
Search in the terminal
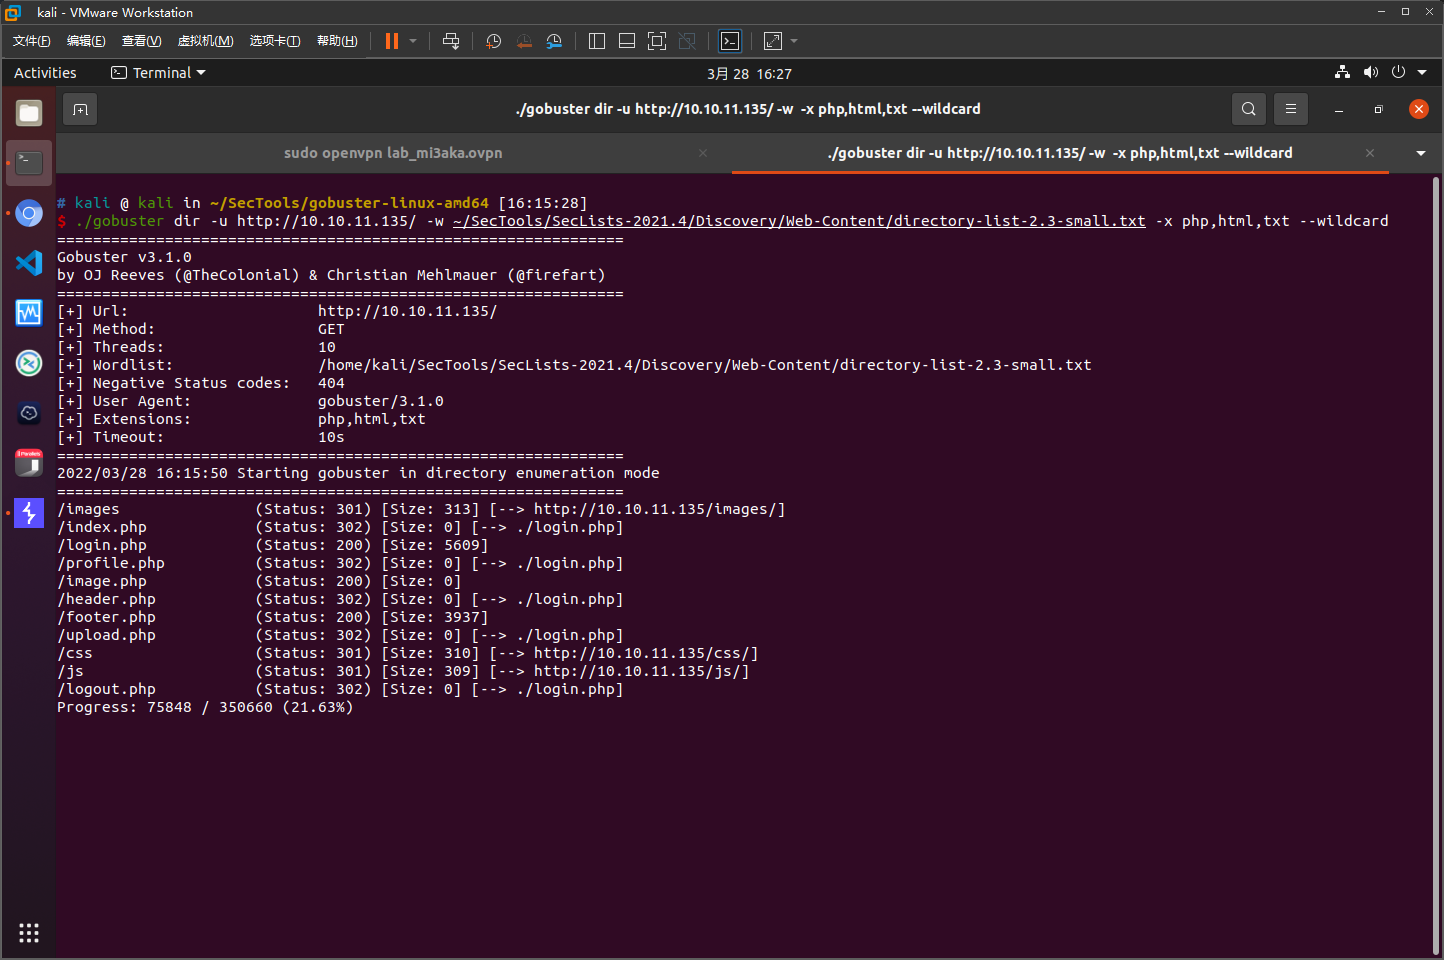pos(1248,109)
